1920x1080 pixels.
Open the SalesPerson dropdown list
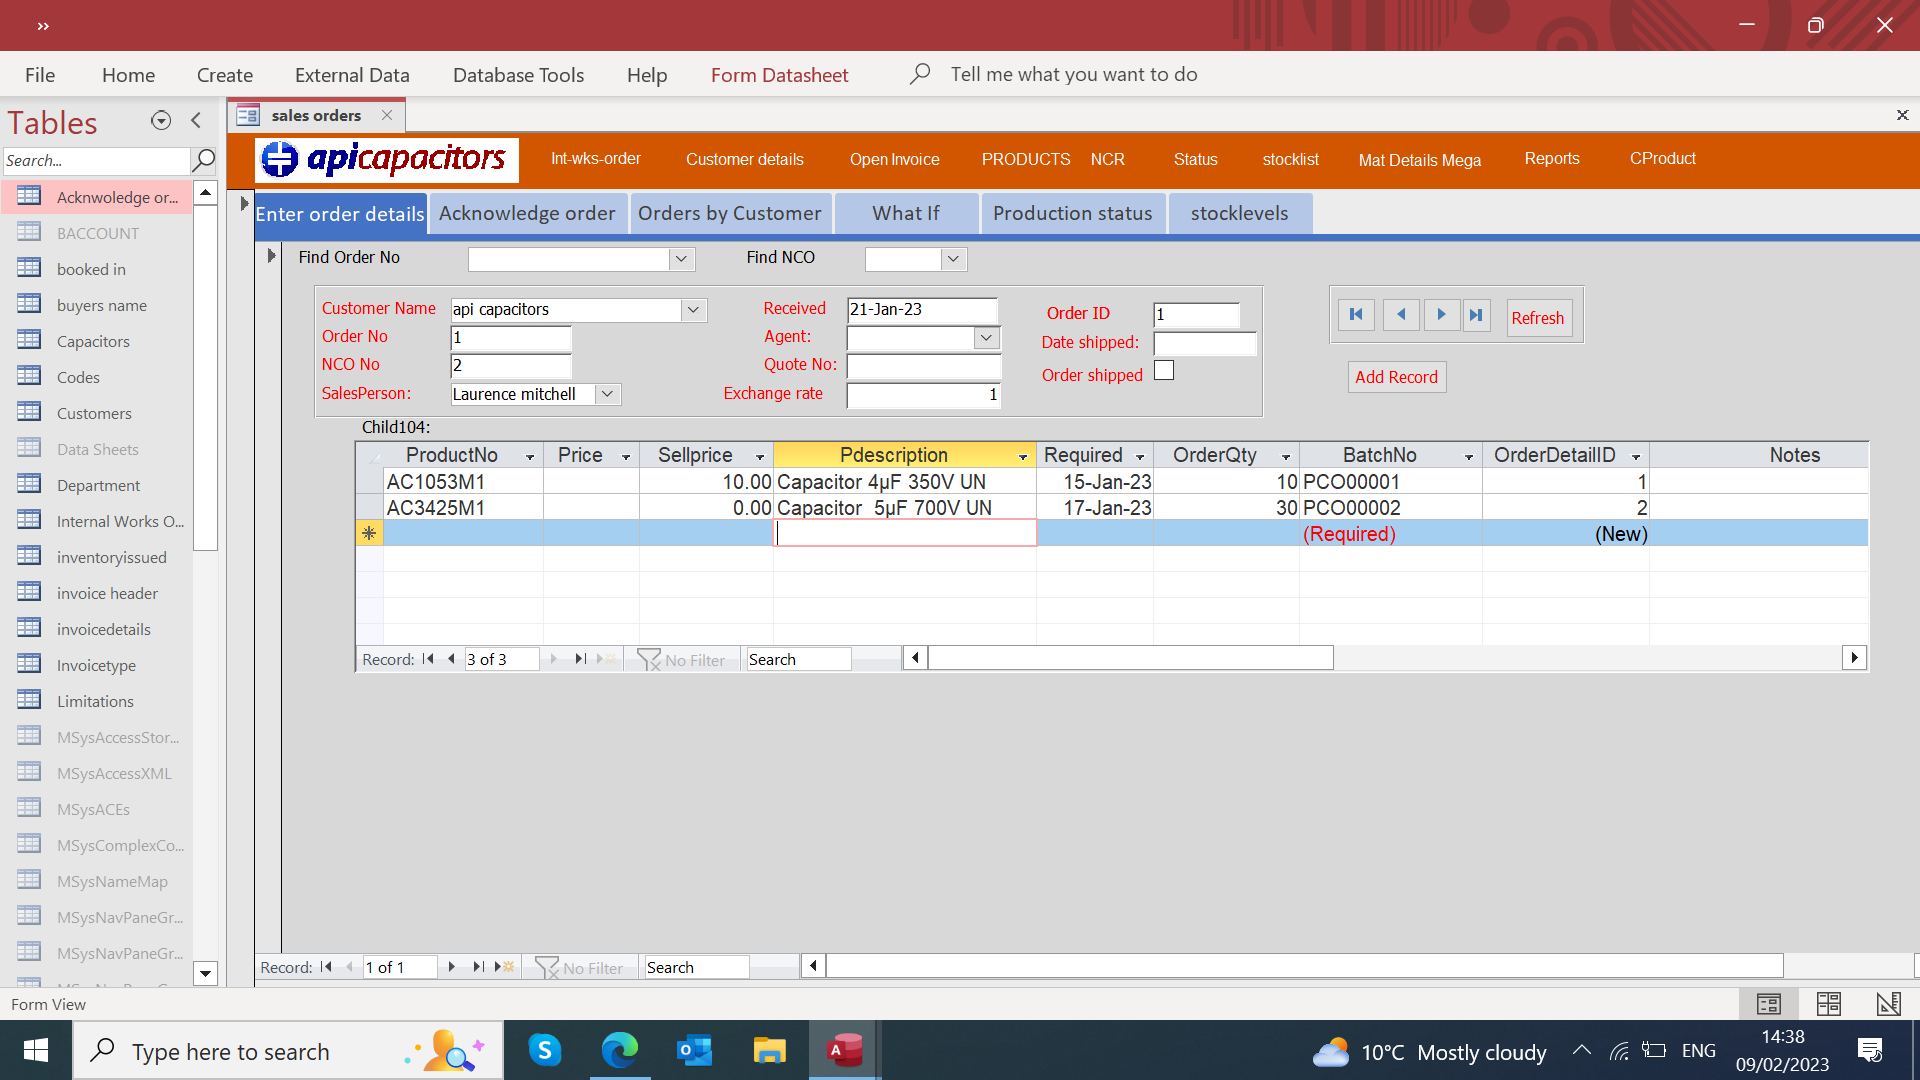click(x=607, y=394)
